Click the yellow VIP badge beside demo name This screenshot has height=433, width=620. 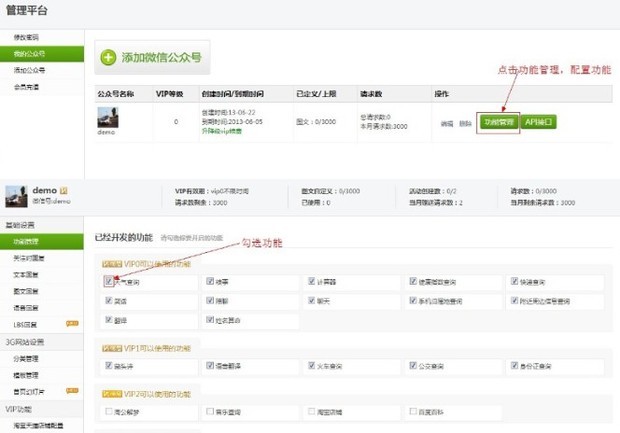click(64, 191)
